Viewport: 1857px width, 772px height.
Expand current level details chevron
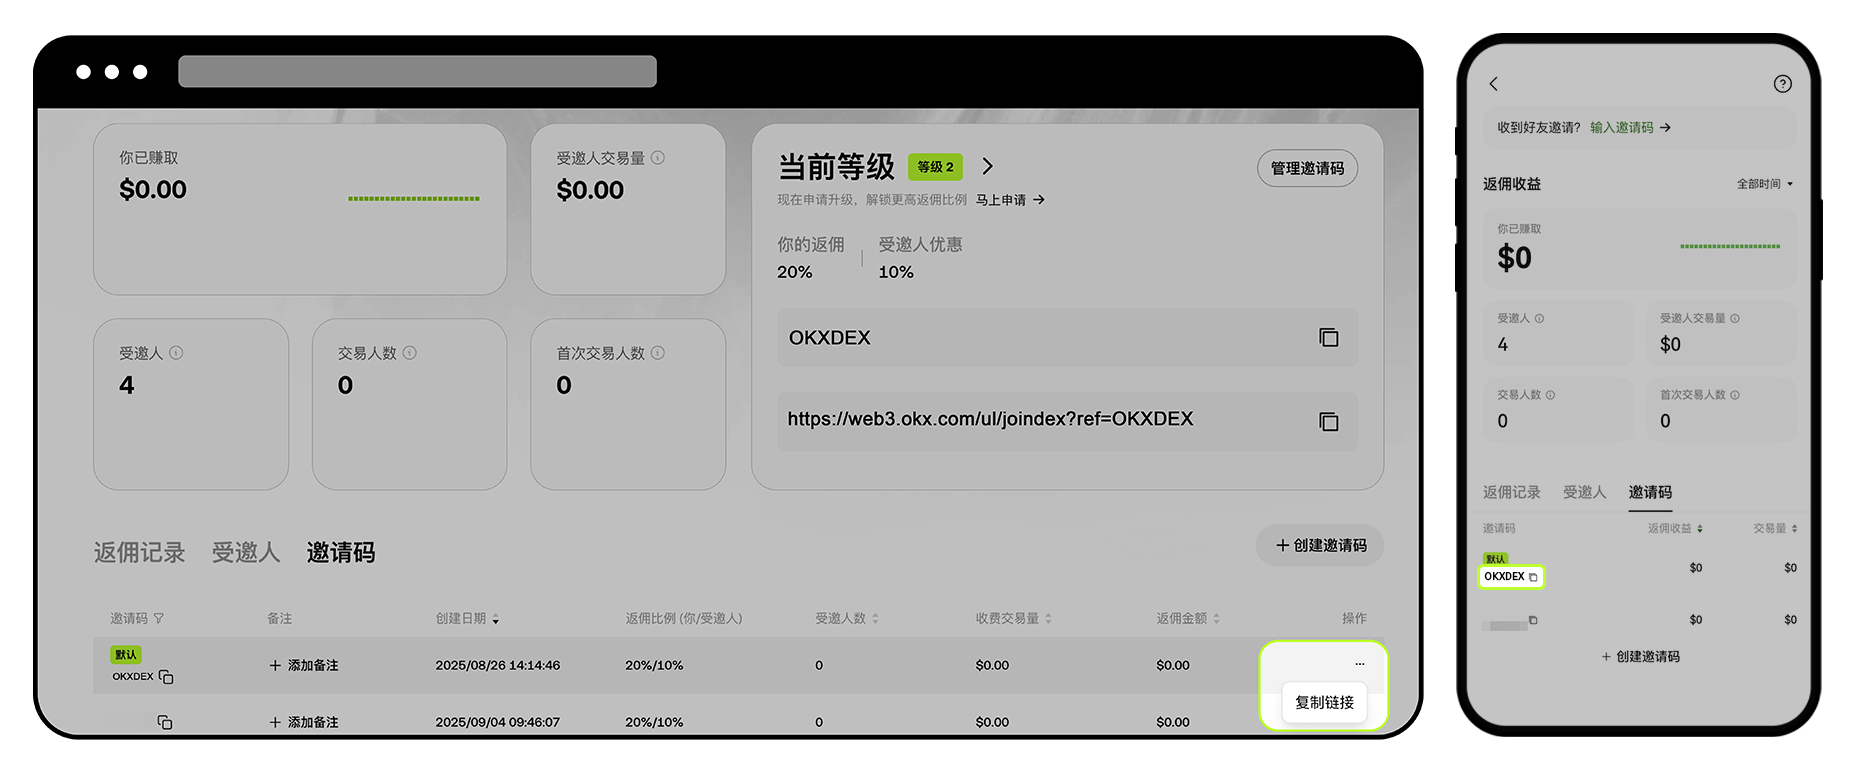tap(987, 166)
